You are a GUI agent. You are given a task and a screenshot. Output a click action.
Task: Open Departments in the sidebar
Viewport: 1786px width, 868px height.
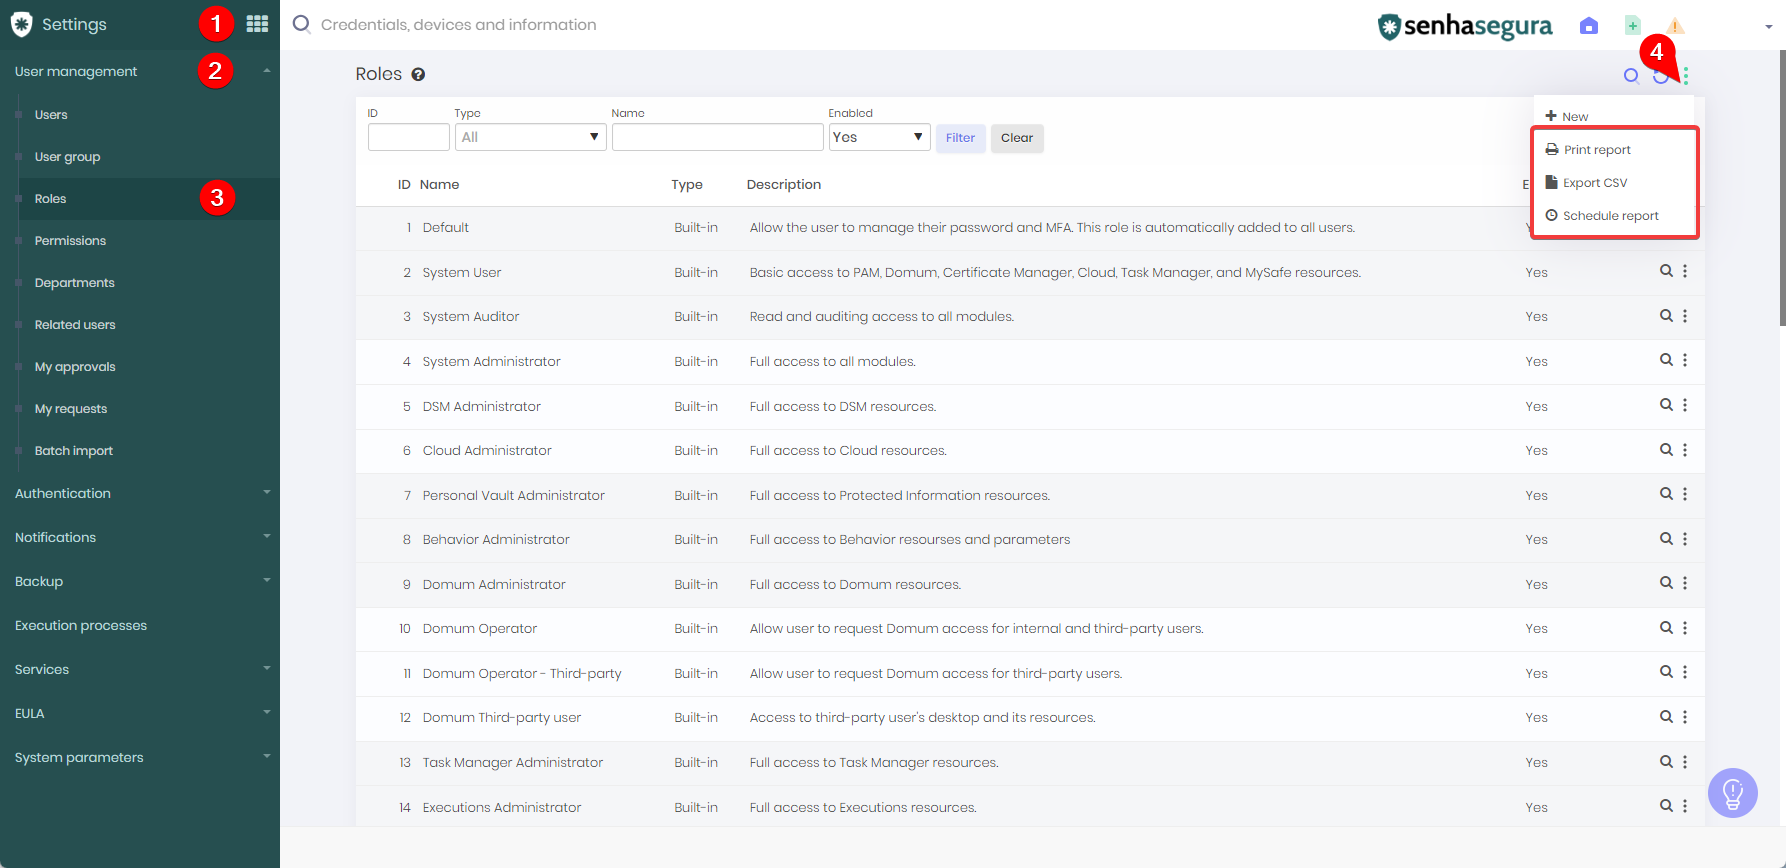(x=74, y=283)
